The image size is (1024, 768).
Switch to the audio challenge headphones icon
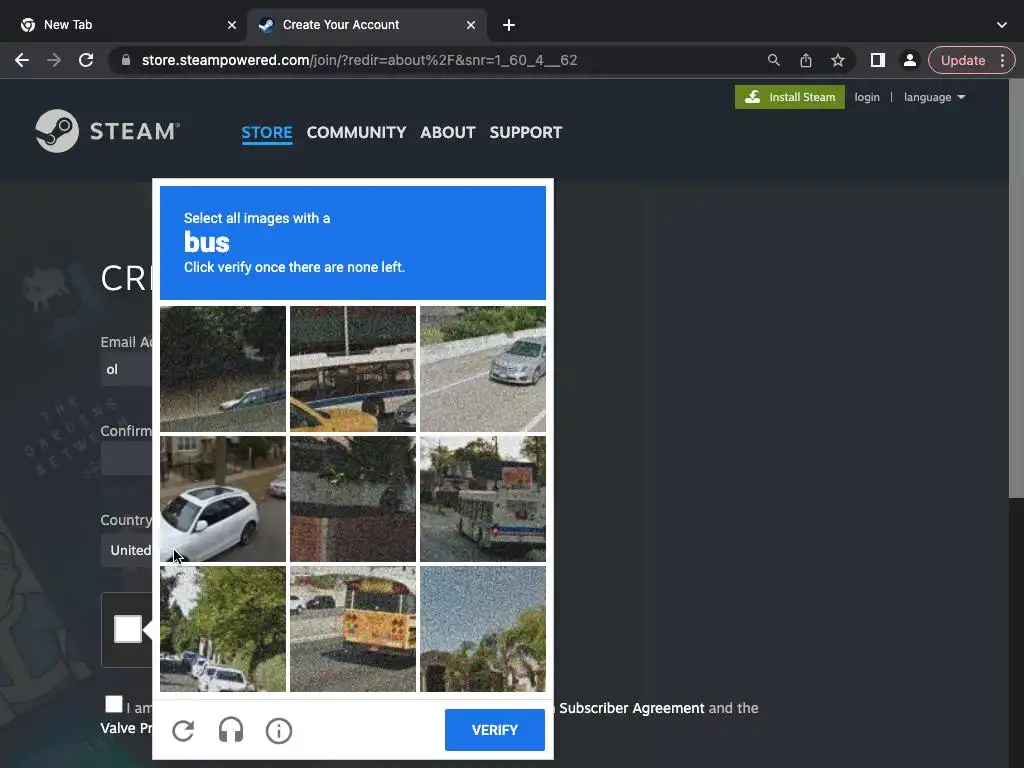click(231, 730)
